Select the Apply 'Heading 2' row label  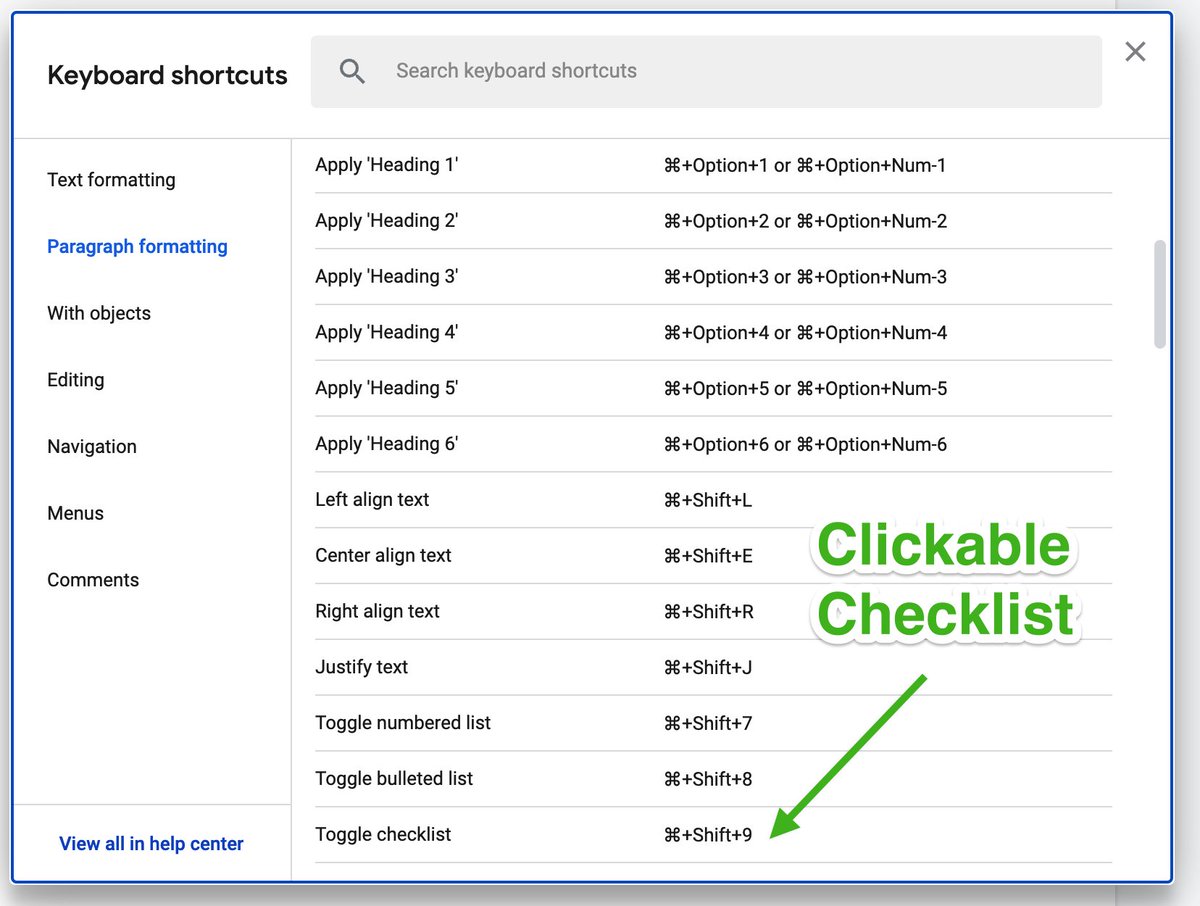pos(386,221)
